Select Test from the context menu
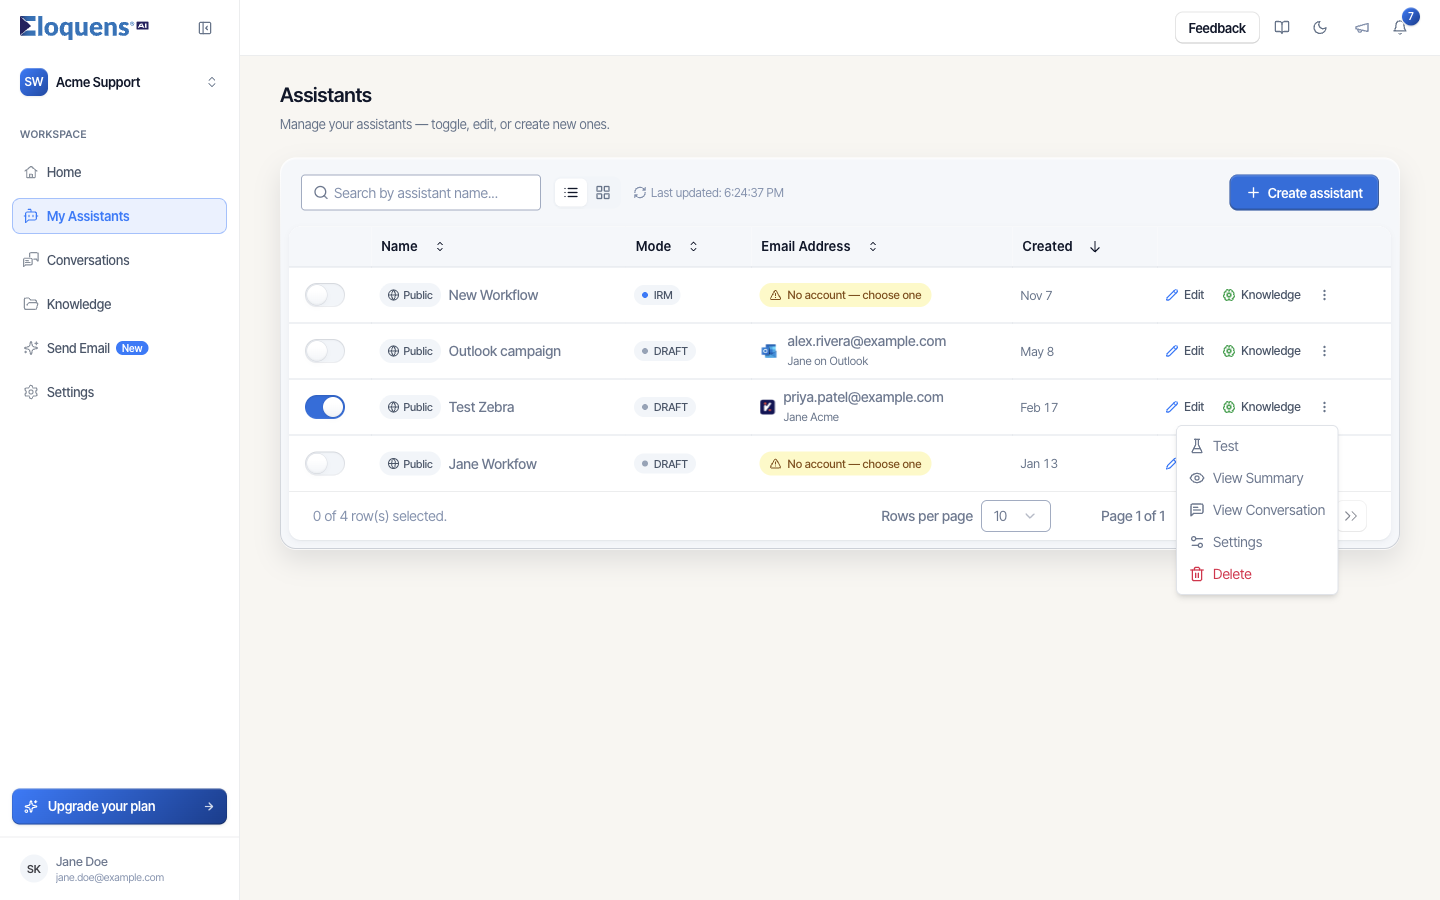Viewport: 1440px width, 900px height. (x=1257, y=446)
